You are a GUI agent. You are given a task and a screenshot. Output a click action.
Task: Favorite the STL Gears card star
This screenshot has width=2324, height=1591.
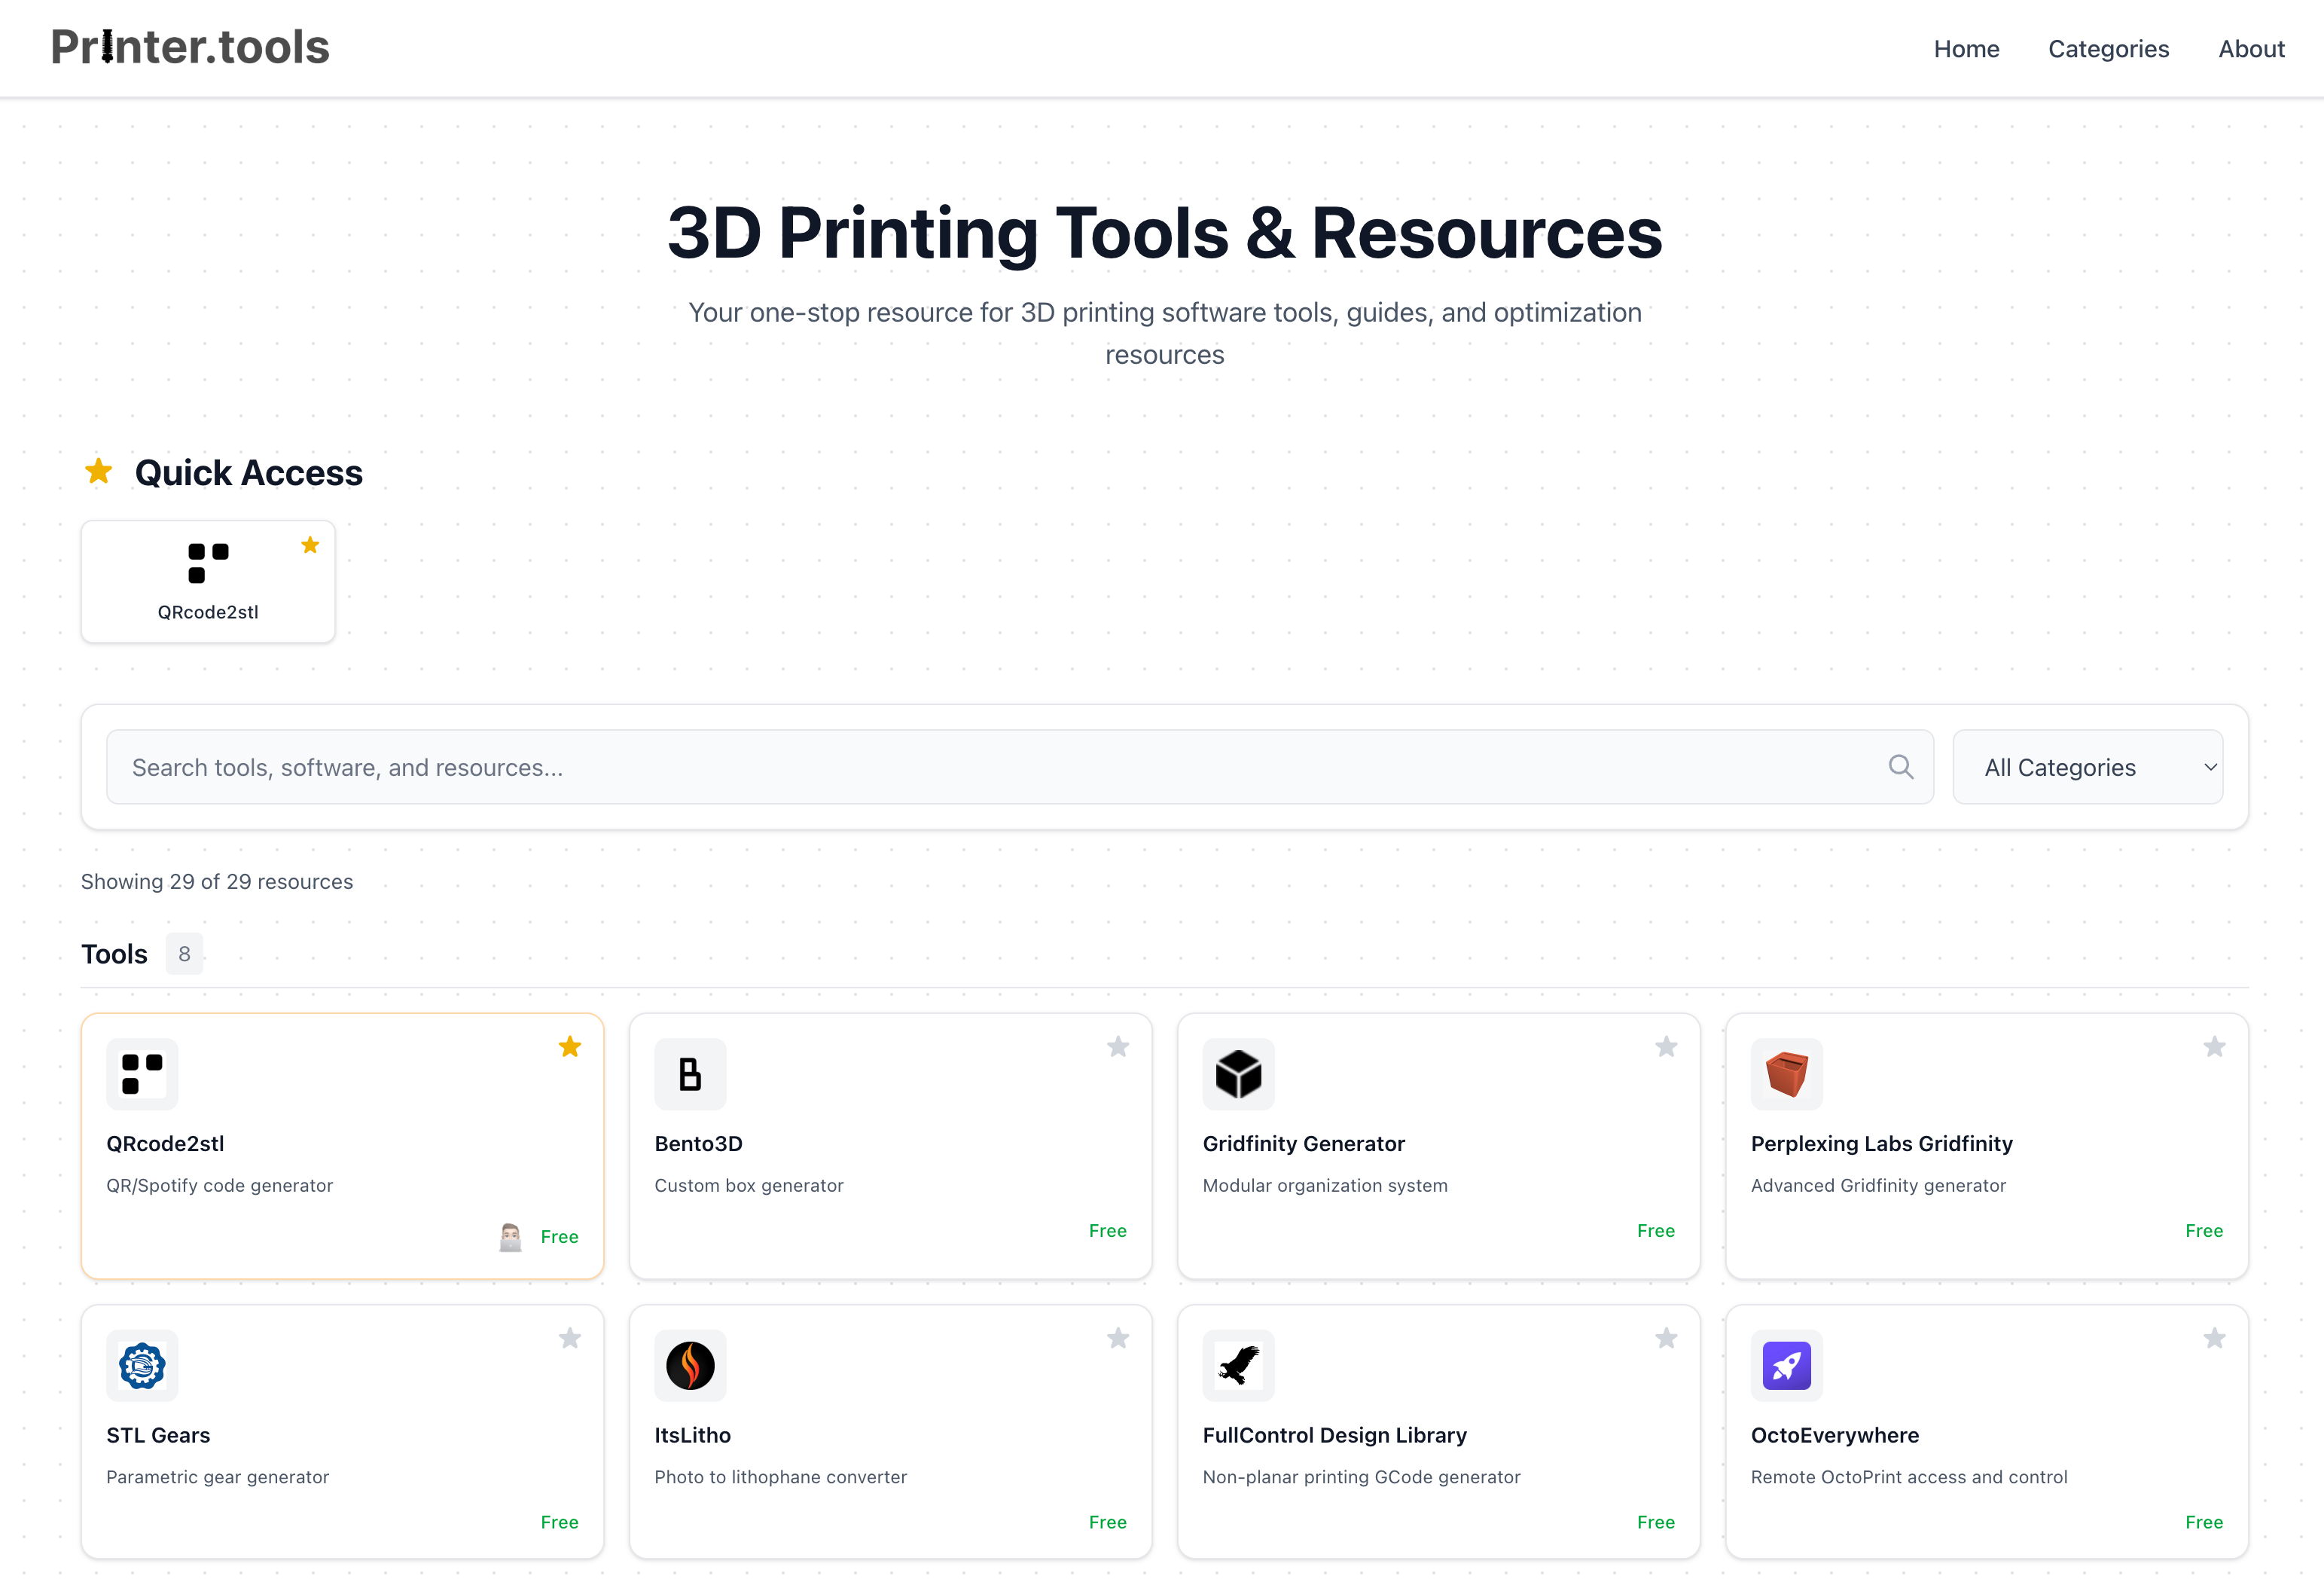click(570, 1338)
